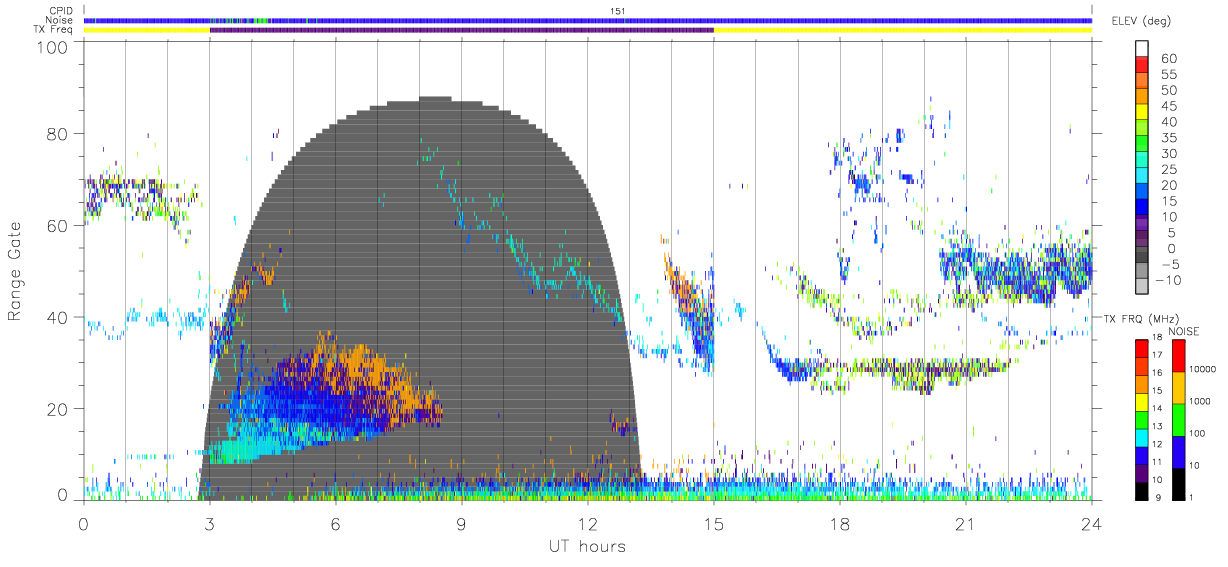The height and width of the screenshot is (567, 1228).
Task: Click the CPID label
Action: 61,11
